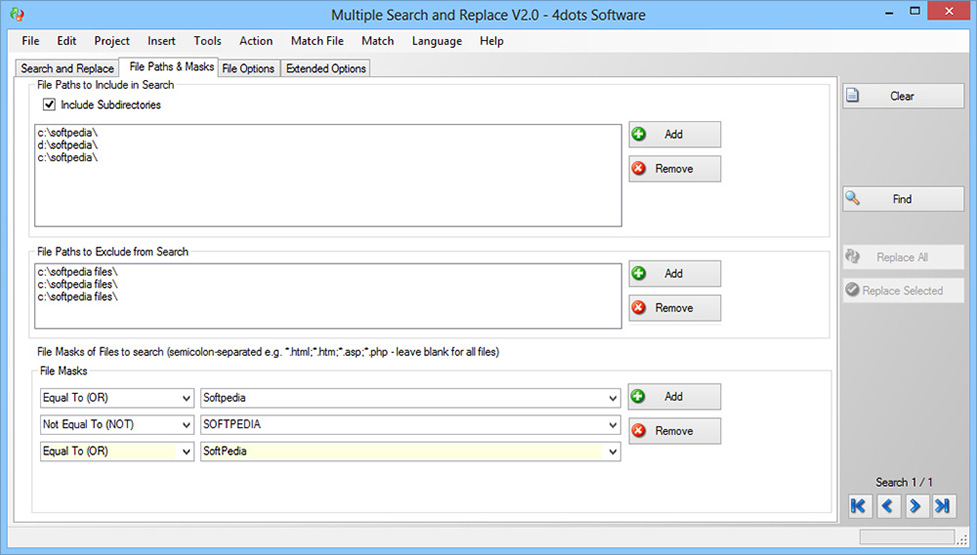Expand the first Equal To (OR) dropdown
977x555 pixels.
point(186,398)
